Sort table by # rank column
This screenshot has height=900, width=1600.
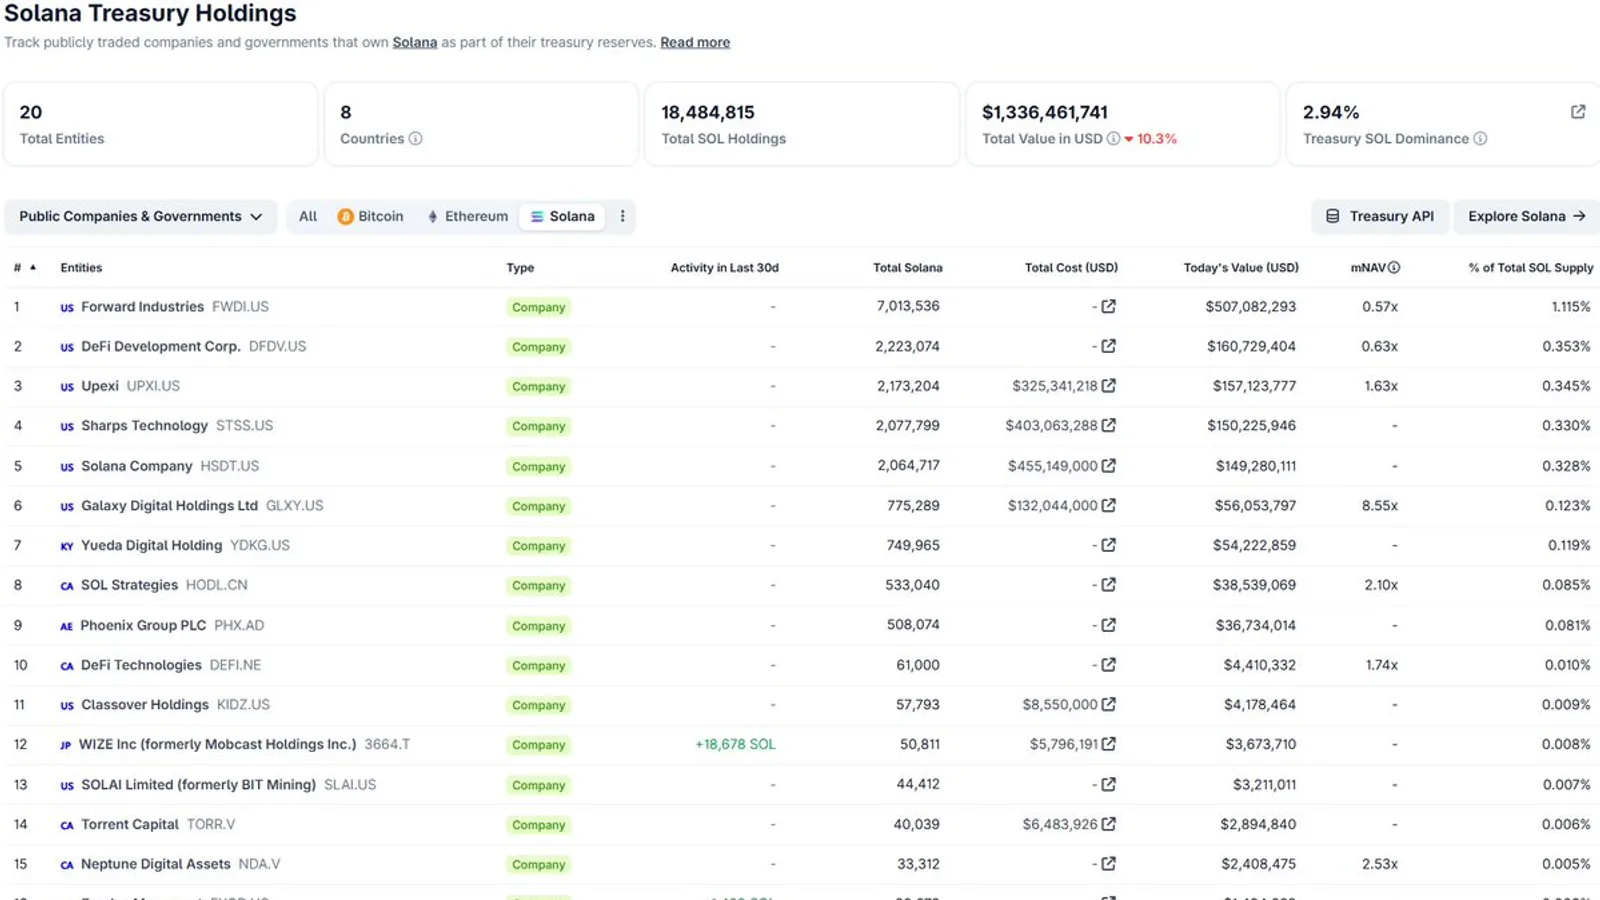[24, 268]
